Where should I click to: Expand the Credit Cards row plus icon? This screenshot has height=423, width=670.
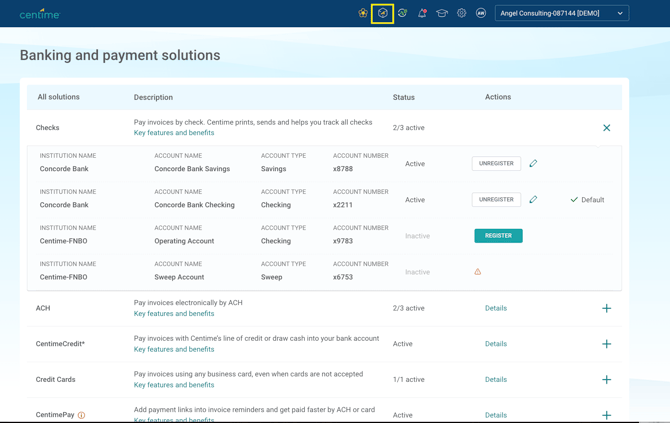coord(606,379)
